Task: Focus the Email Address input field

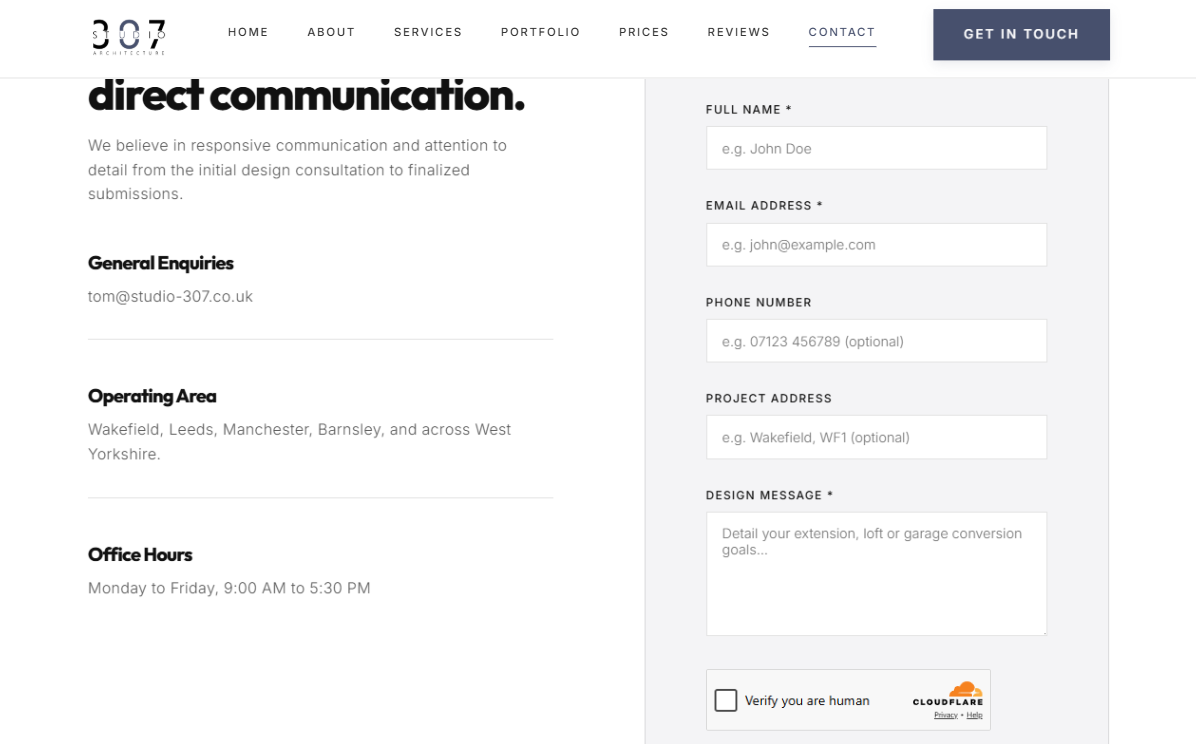Action: coord(876,245)
